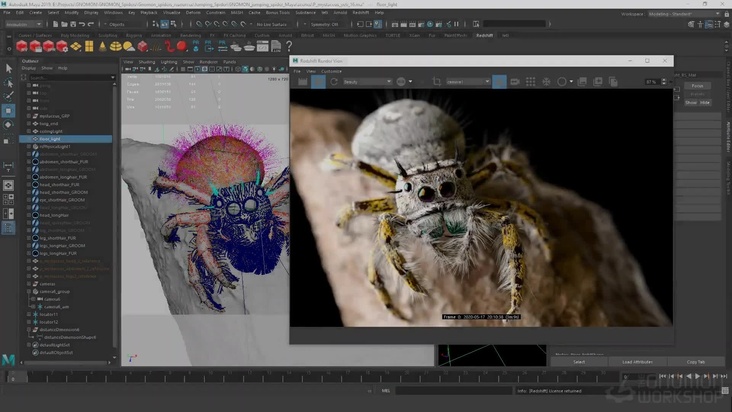The width and height of the screenshot is (732, 412).
Task: Click the save scene disk icon
Action: point(73,24)
